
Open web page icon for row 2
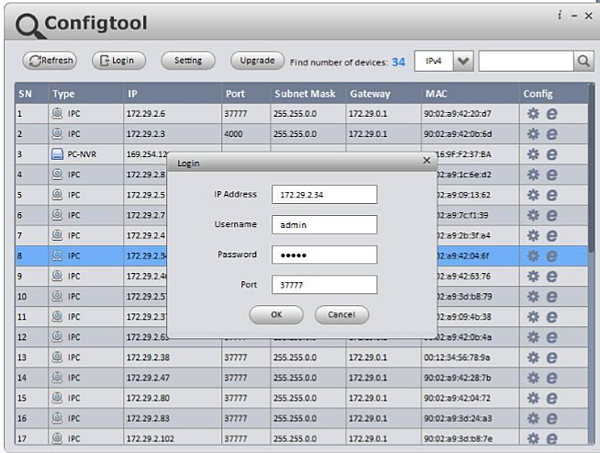pyautogui.click(x=551, y=134)
